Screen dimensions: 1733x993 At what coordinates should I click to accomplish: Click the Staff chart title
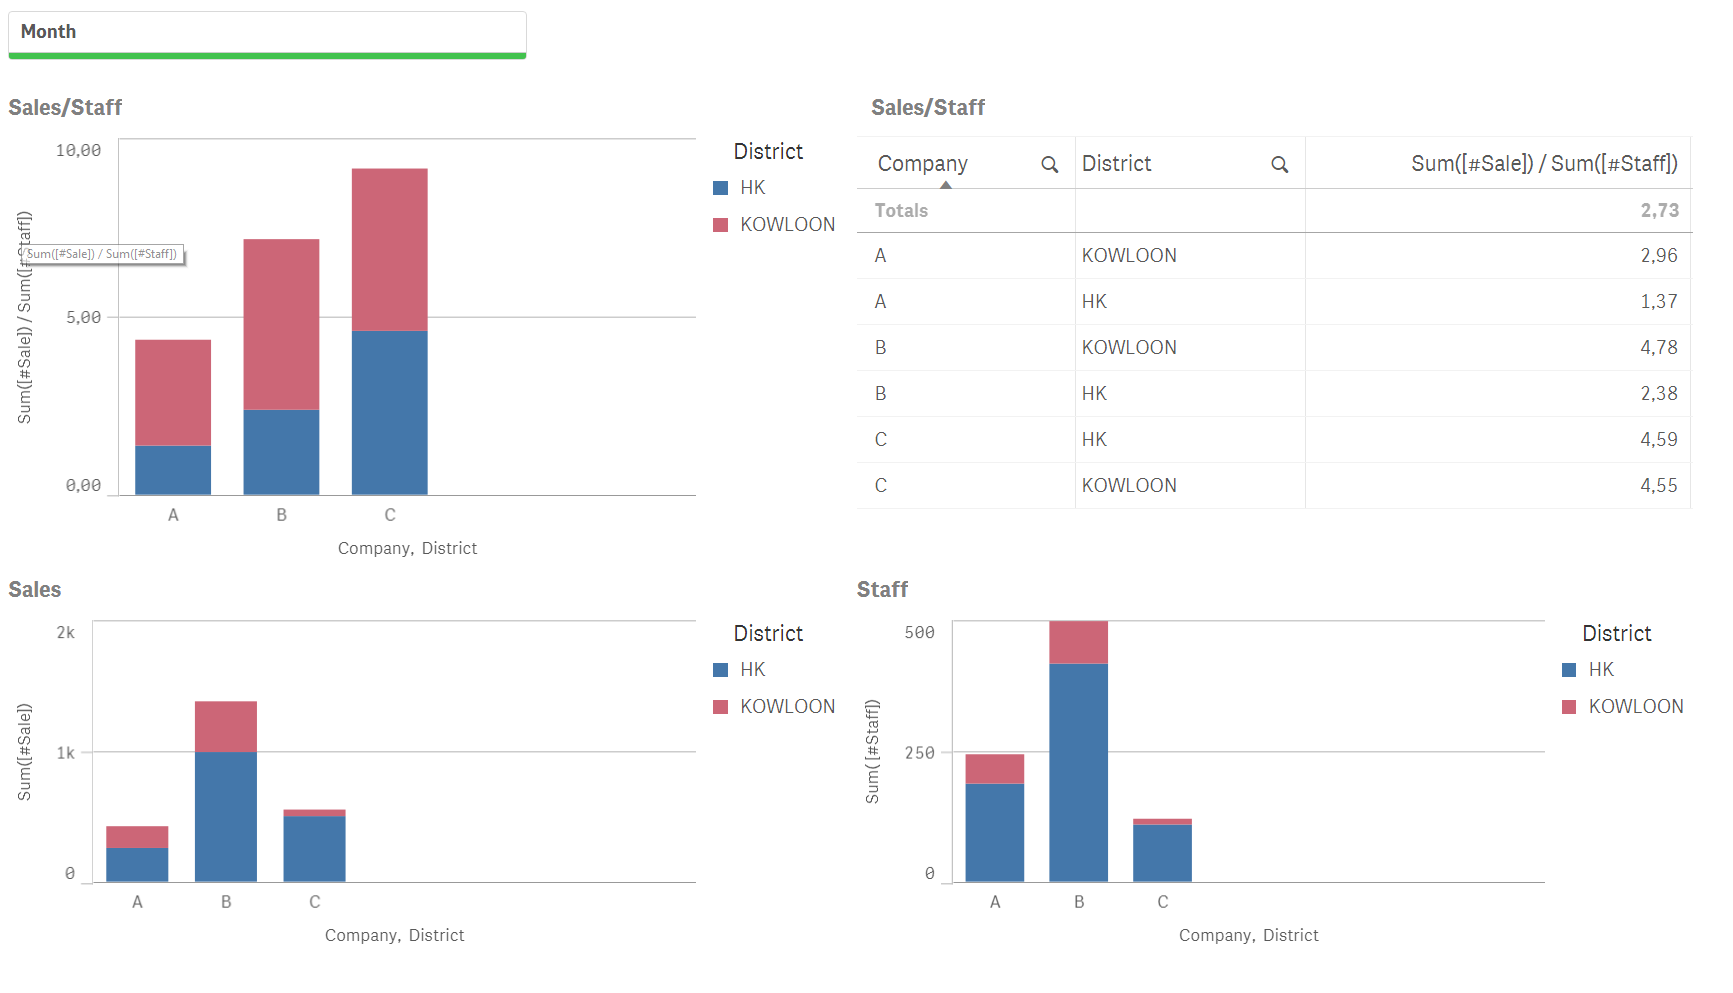882,590
